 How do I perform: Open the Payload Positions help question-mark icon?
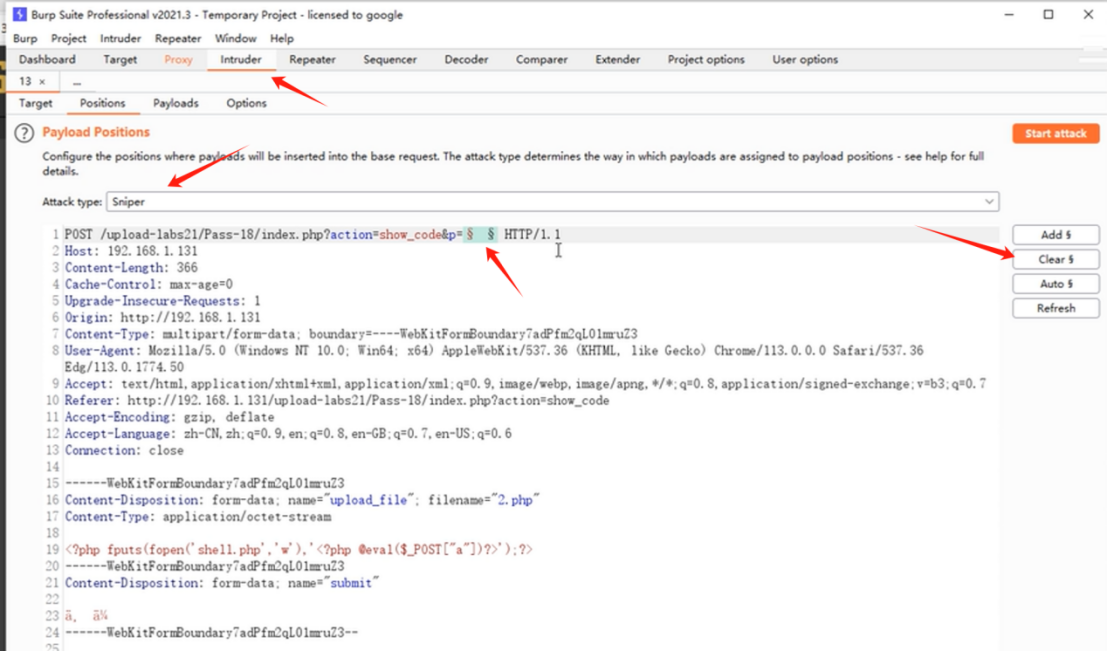tap(24, 133)
